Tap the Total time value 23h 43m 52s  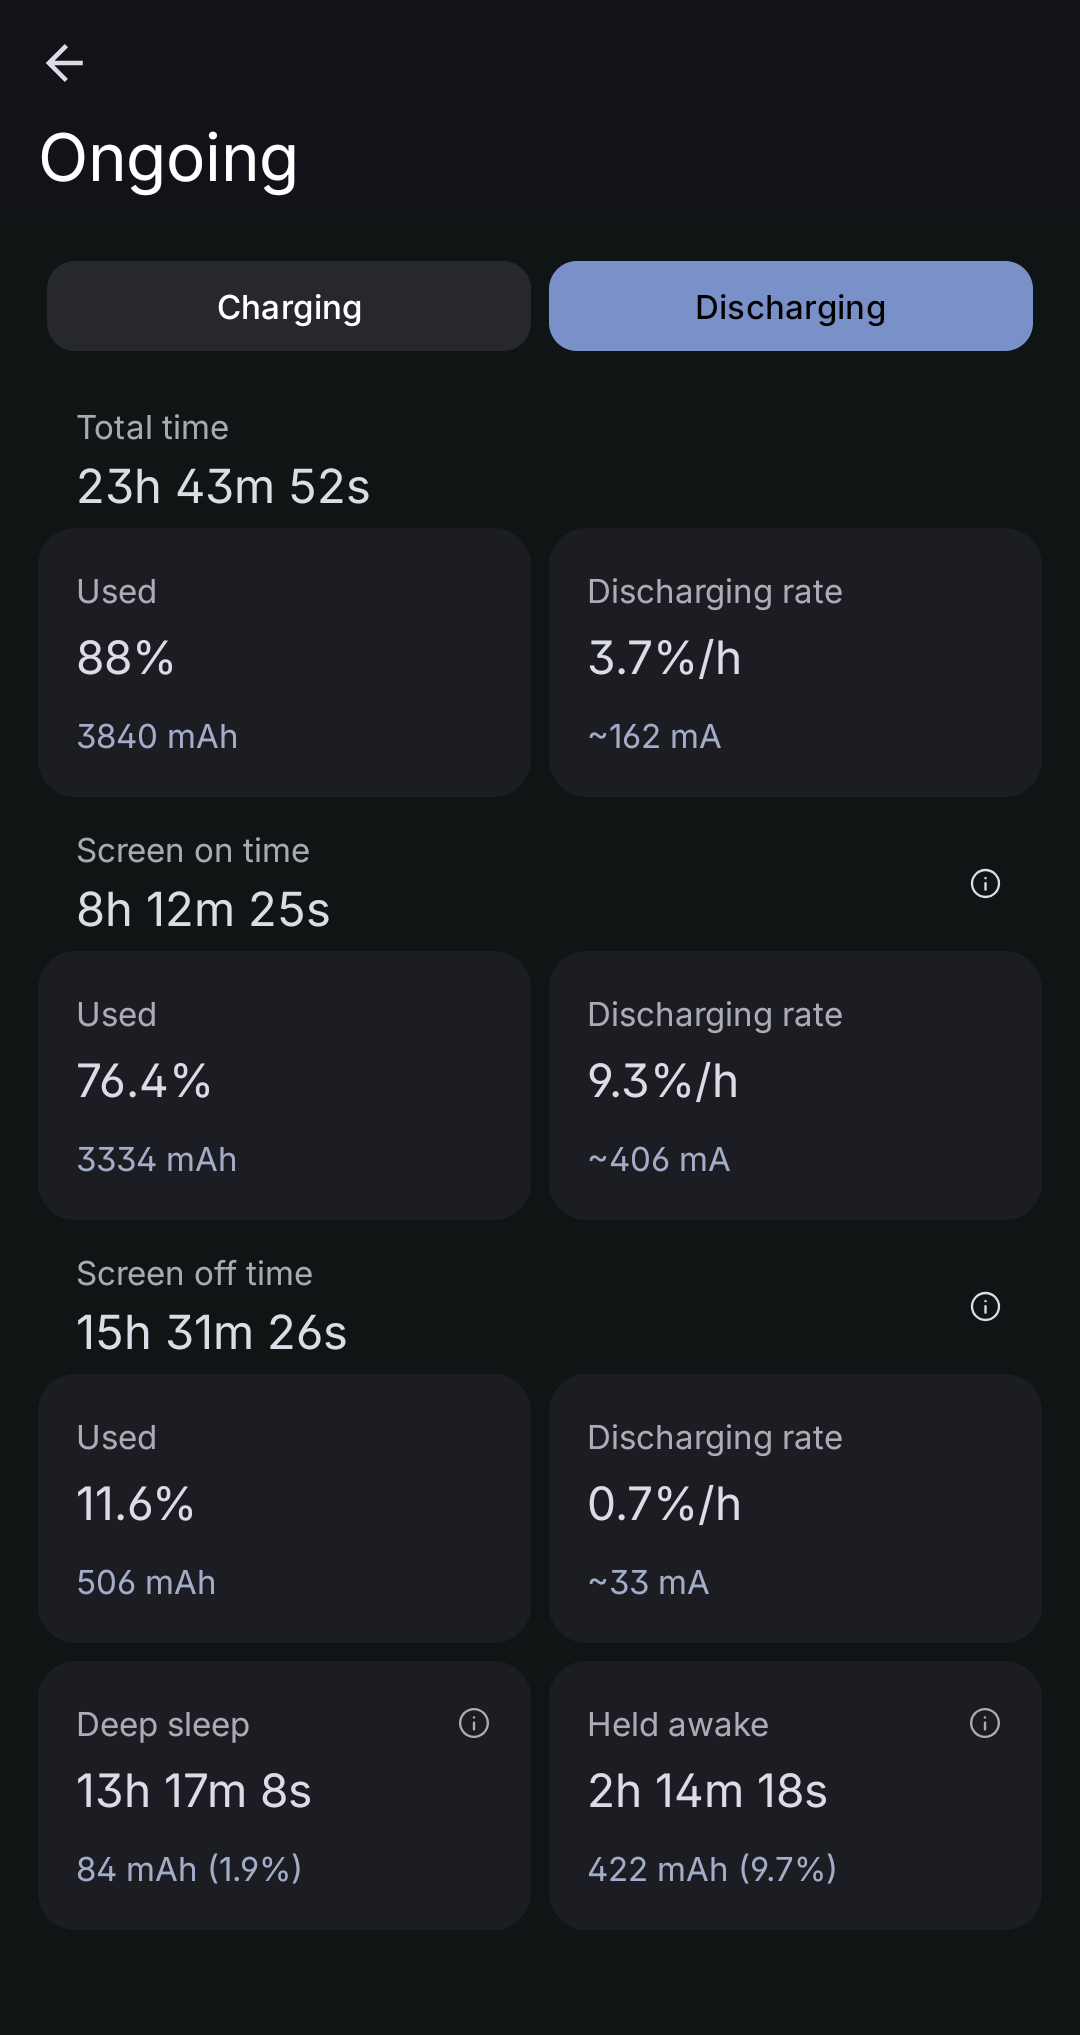[x=223, y=487]
